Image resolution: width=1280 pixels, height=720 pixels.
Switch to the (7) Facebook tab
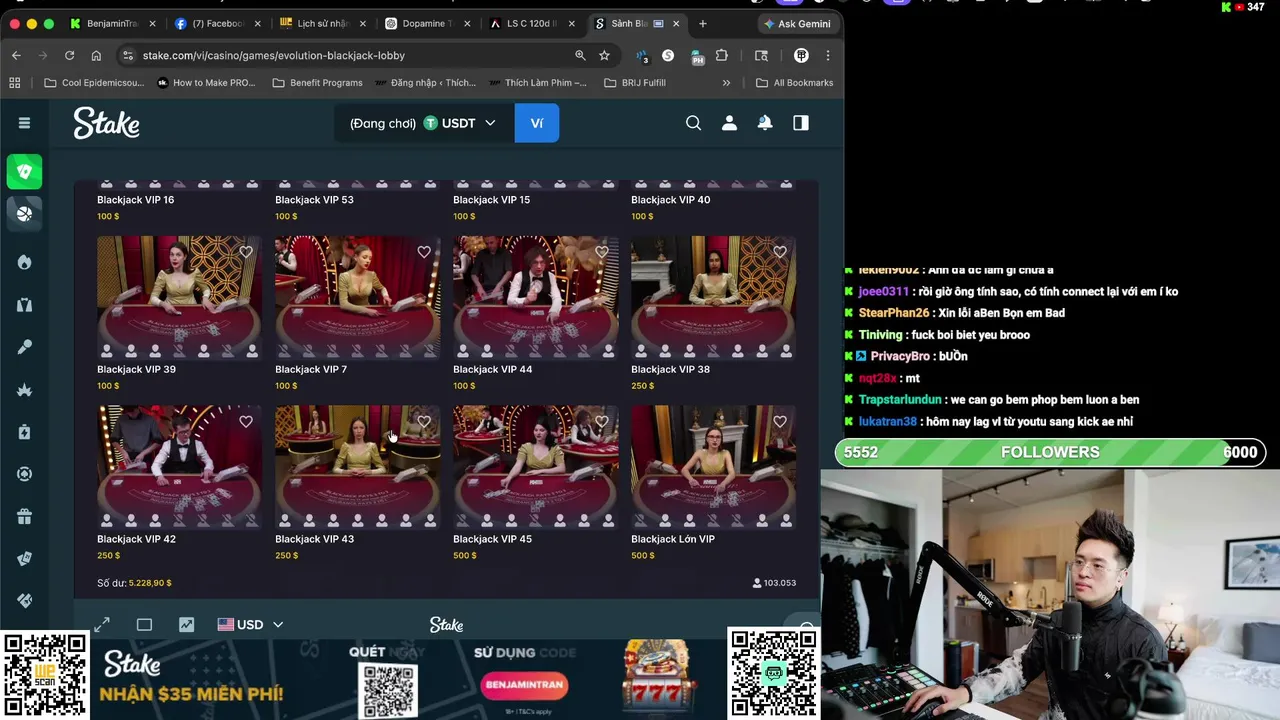coord(218,23)
